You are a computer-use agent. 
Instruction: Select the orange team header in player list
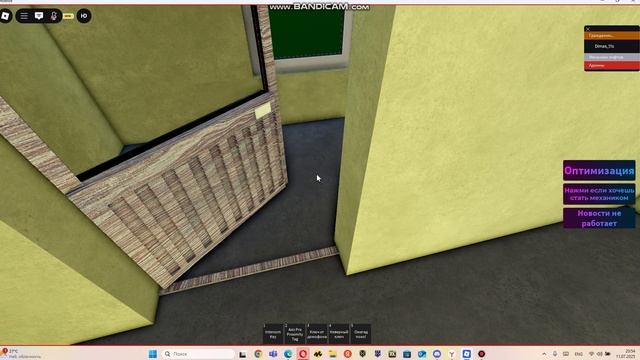(611, 36)
